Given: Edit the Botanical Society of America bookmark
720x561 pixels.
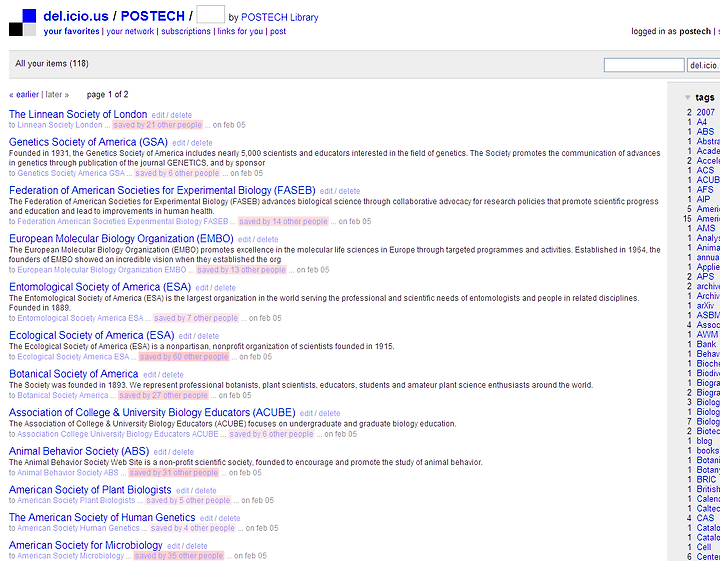Looking at the screenshot, I should tap(149, 375).
